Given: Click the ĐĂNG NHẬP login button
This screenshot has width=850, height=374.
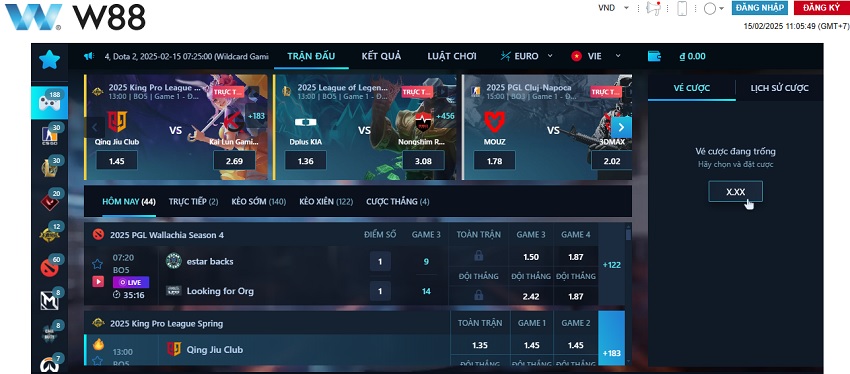Looking at the screenshot, I should coord(759,8).
